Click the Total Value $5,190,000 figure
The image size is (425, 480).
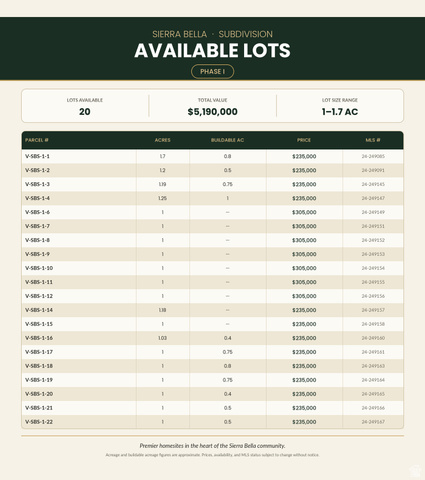[213, 112]
